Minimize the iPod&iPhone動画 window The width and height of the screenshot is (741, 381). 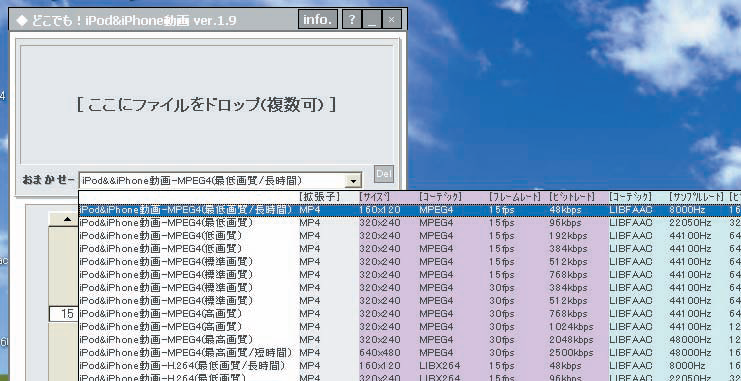pyautogui.click(x=371, y=20)
